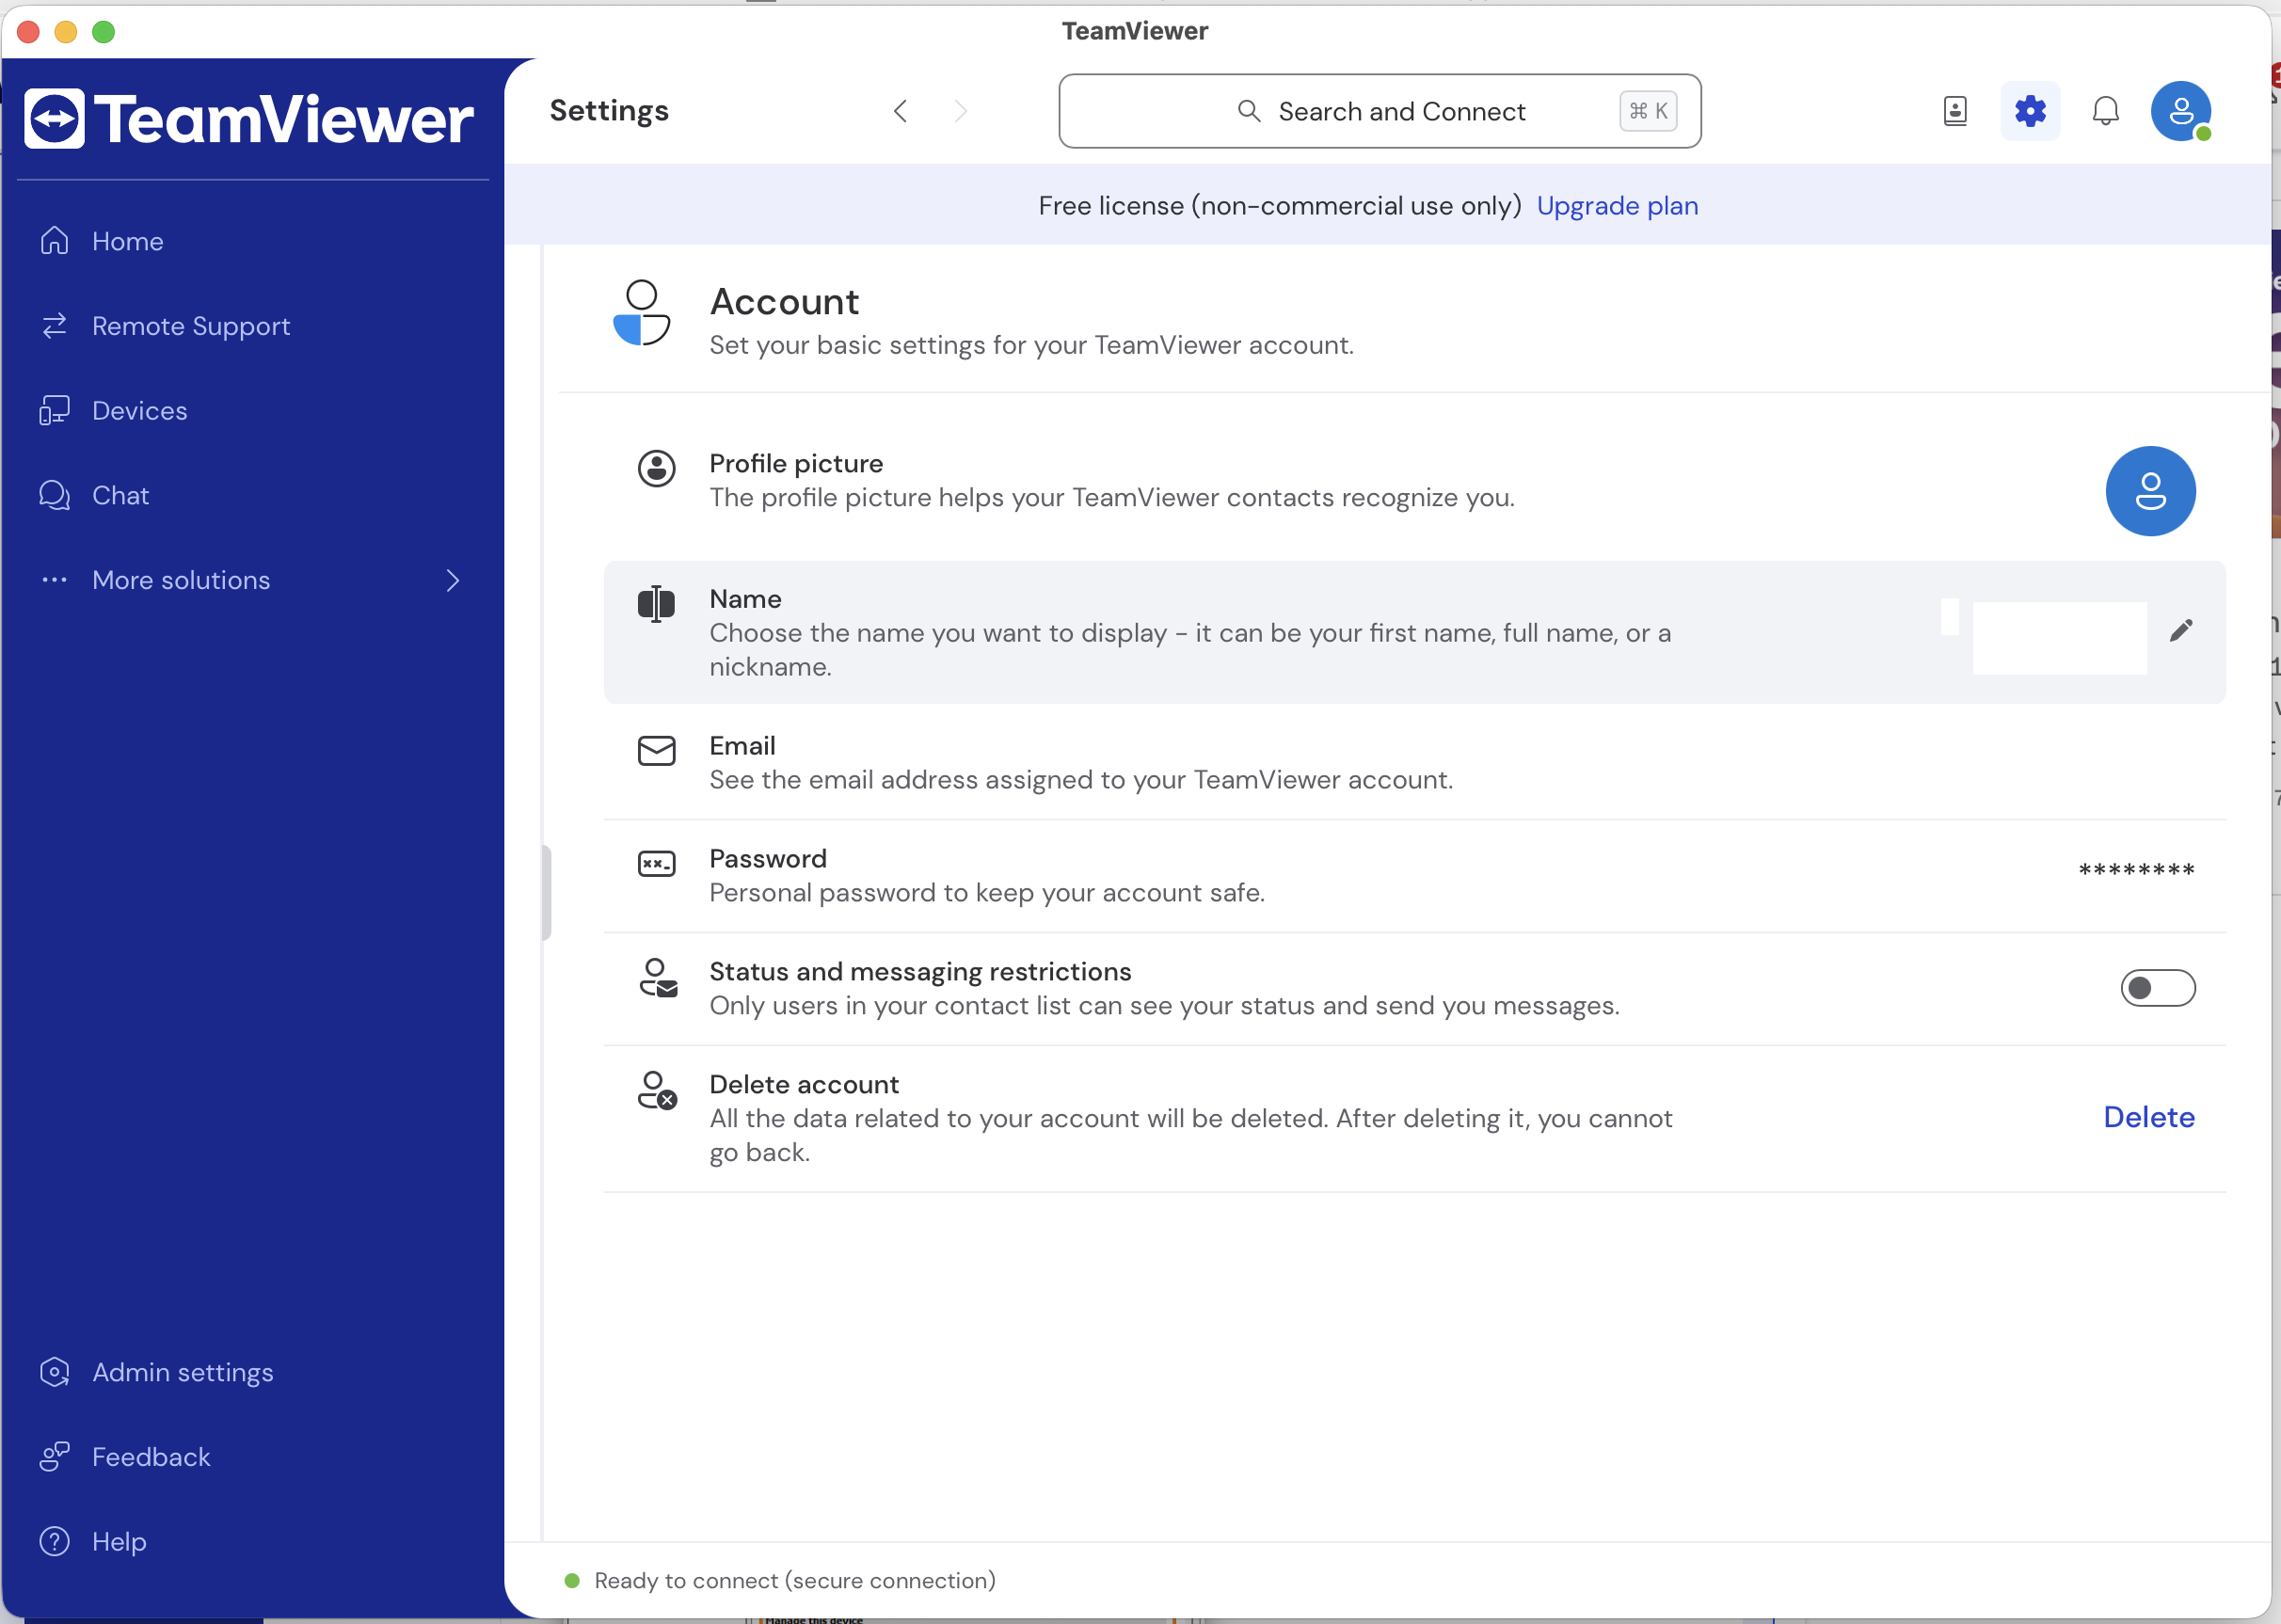Image resolution: width=2281 pixels, height=1624 pixels.
Task: Open the contacts address book icon
Action: point(1955,111)
